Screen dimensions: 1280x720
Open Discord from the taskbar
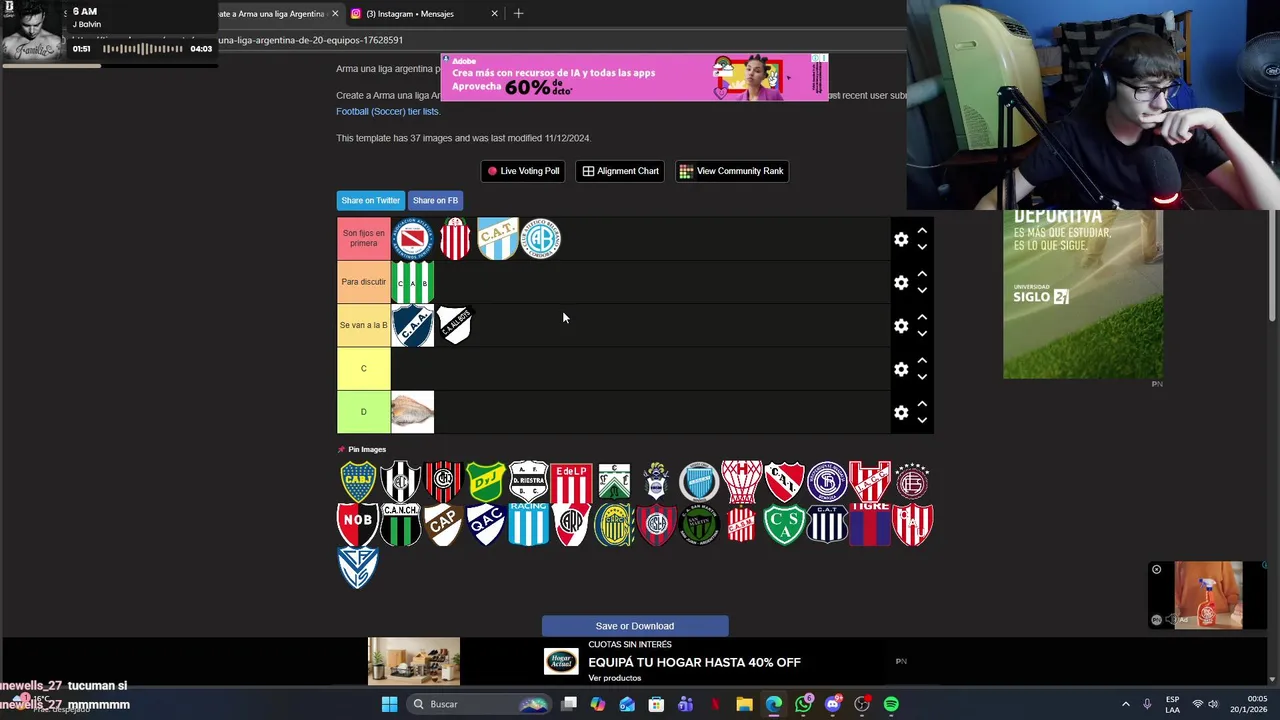coord(833,704)
